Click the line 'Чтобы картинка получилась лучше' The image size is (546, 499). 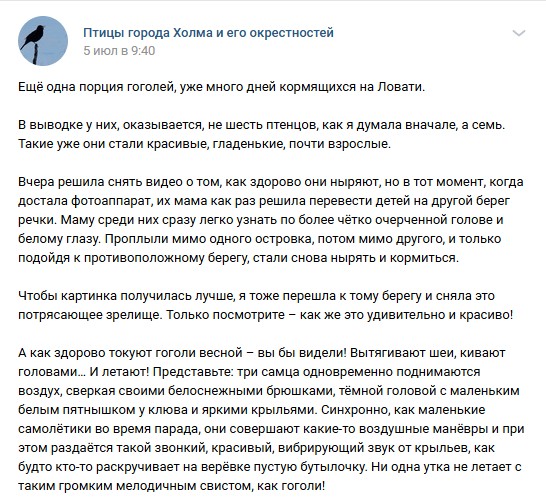click(x=256, y=296)
